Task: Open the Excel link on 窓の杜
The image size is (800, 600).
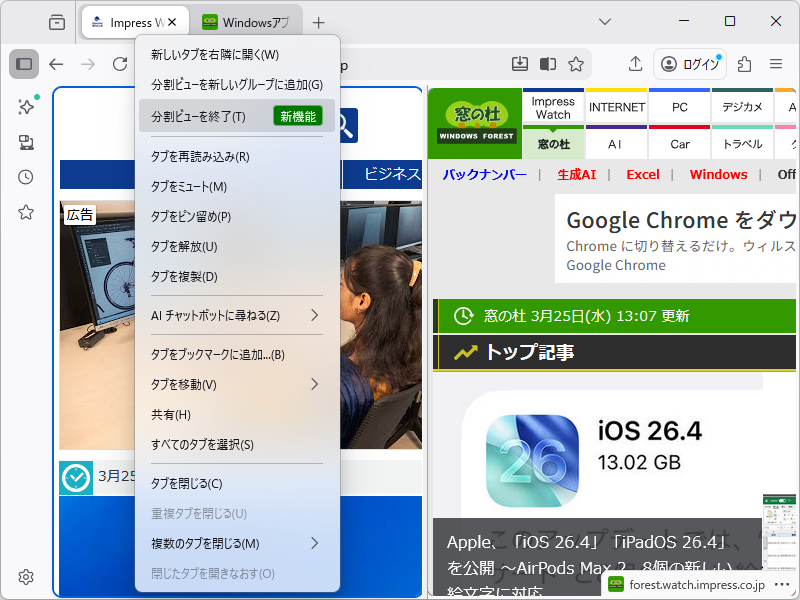Action: click(x=642, y=174)
